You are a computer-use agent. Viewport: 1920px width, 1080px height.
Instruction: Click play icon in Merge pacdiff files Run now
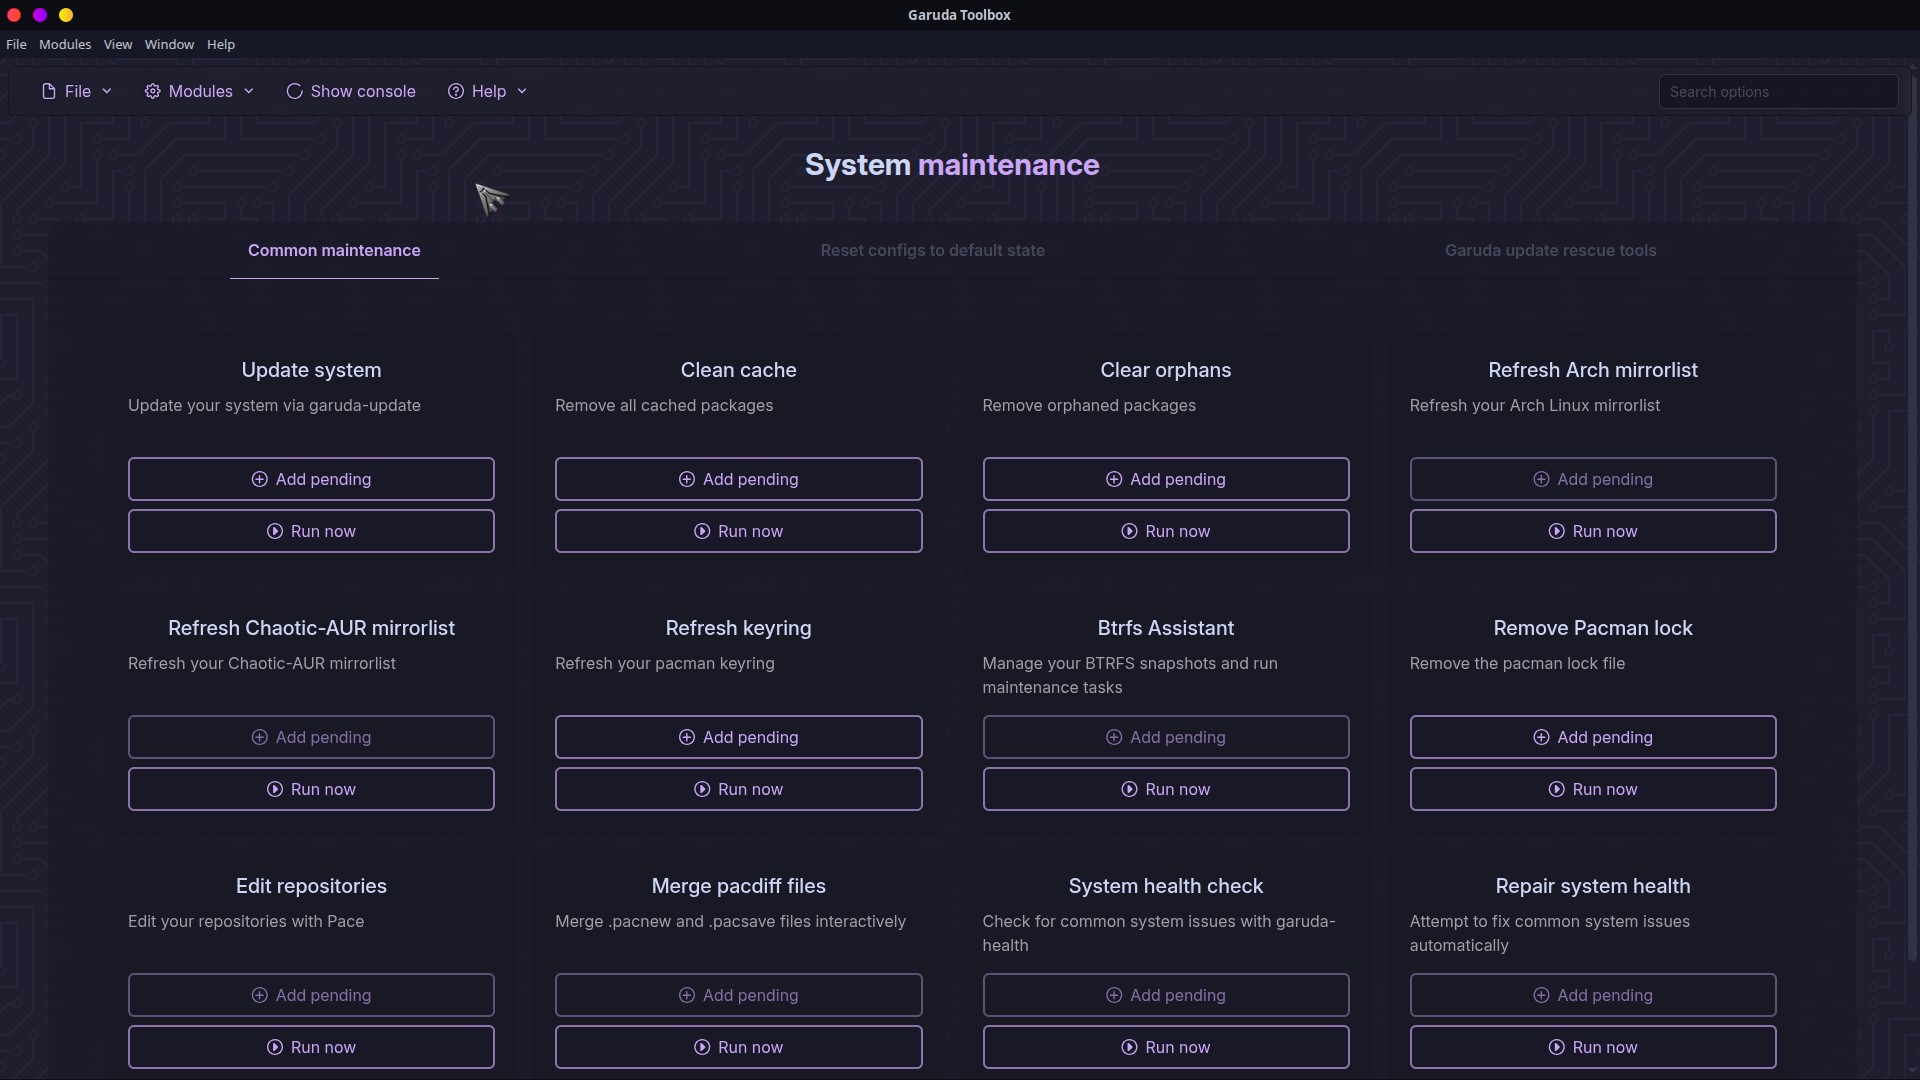click(x=702, y=1047)
